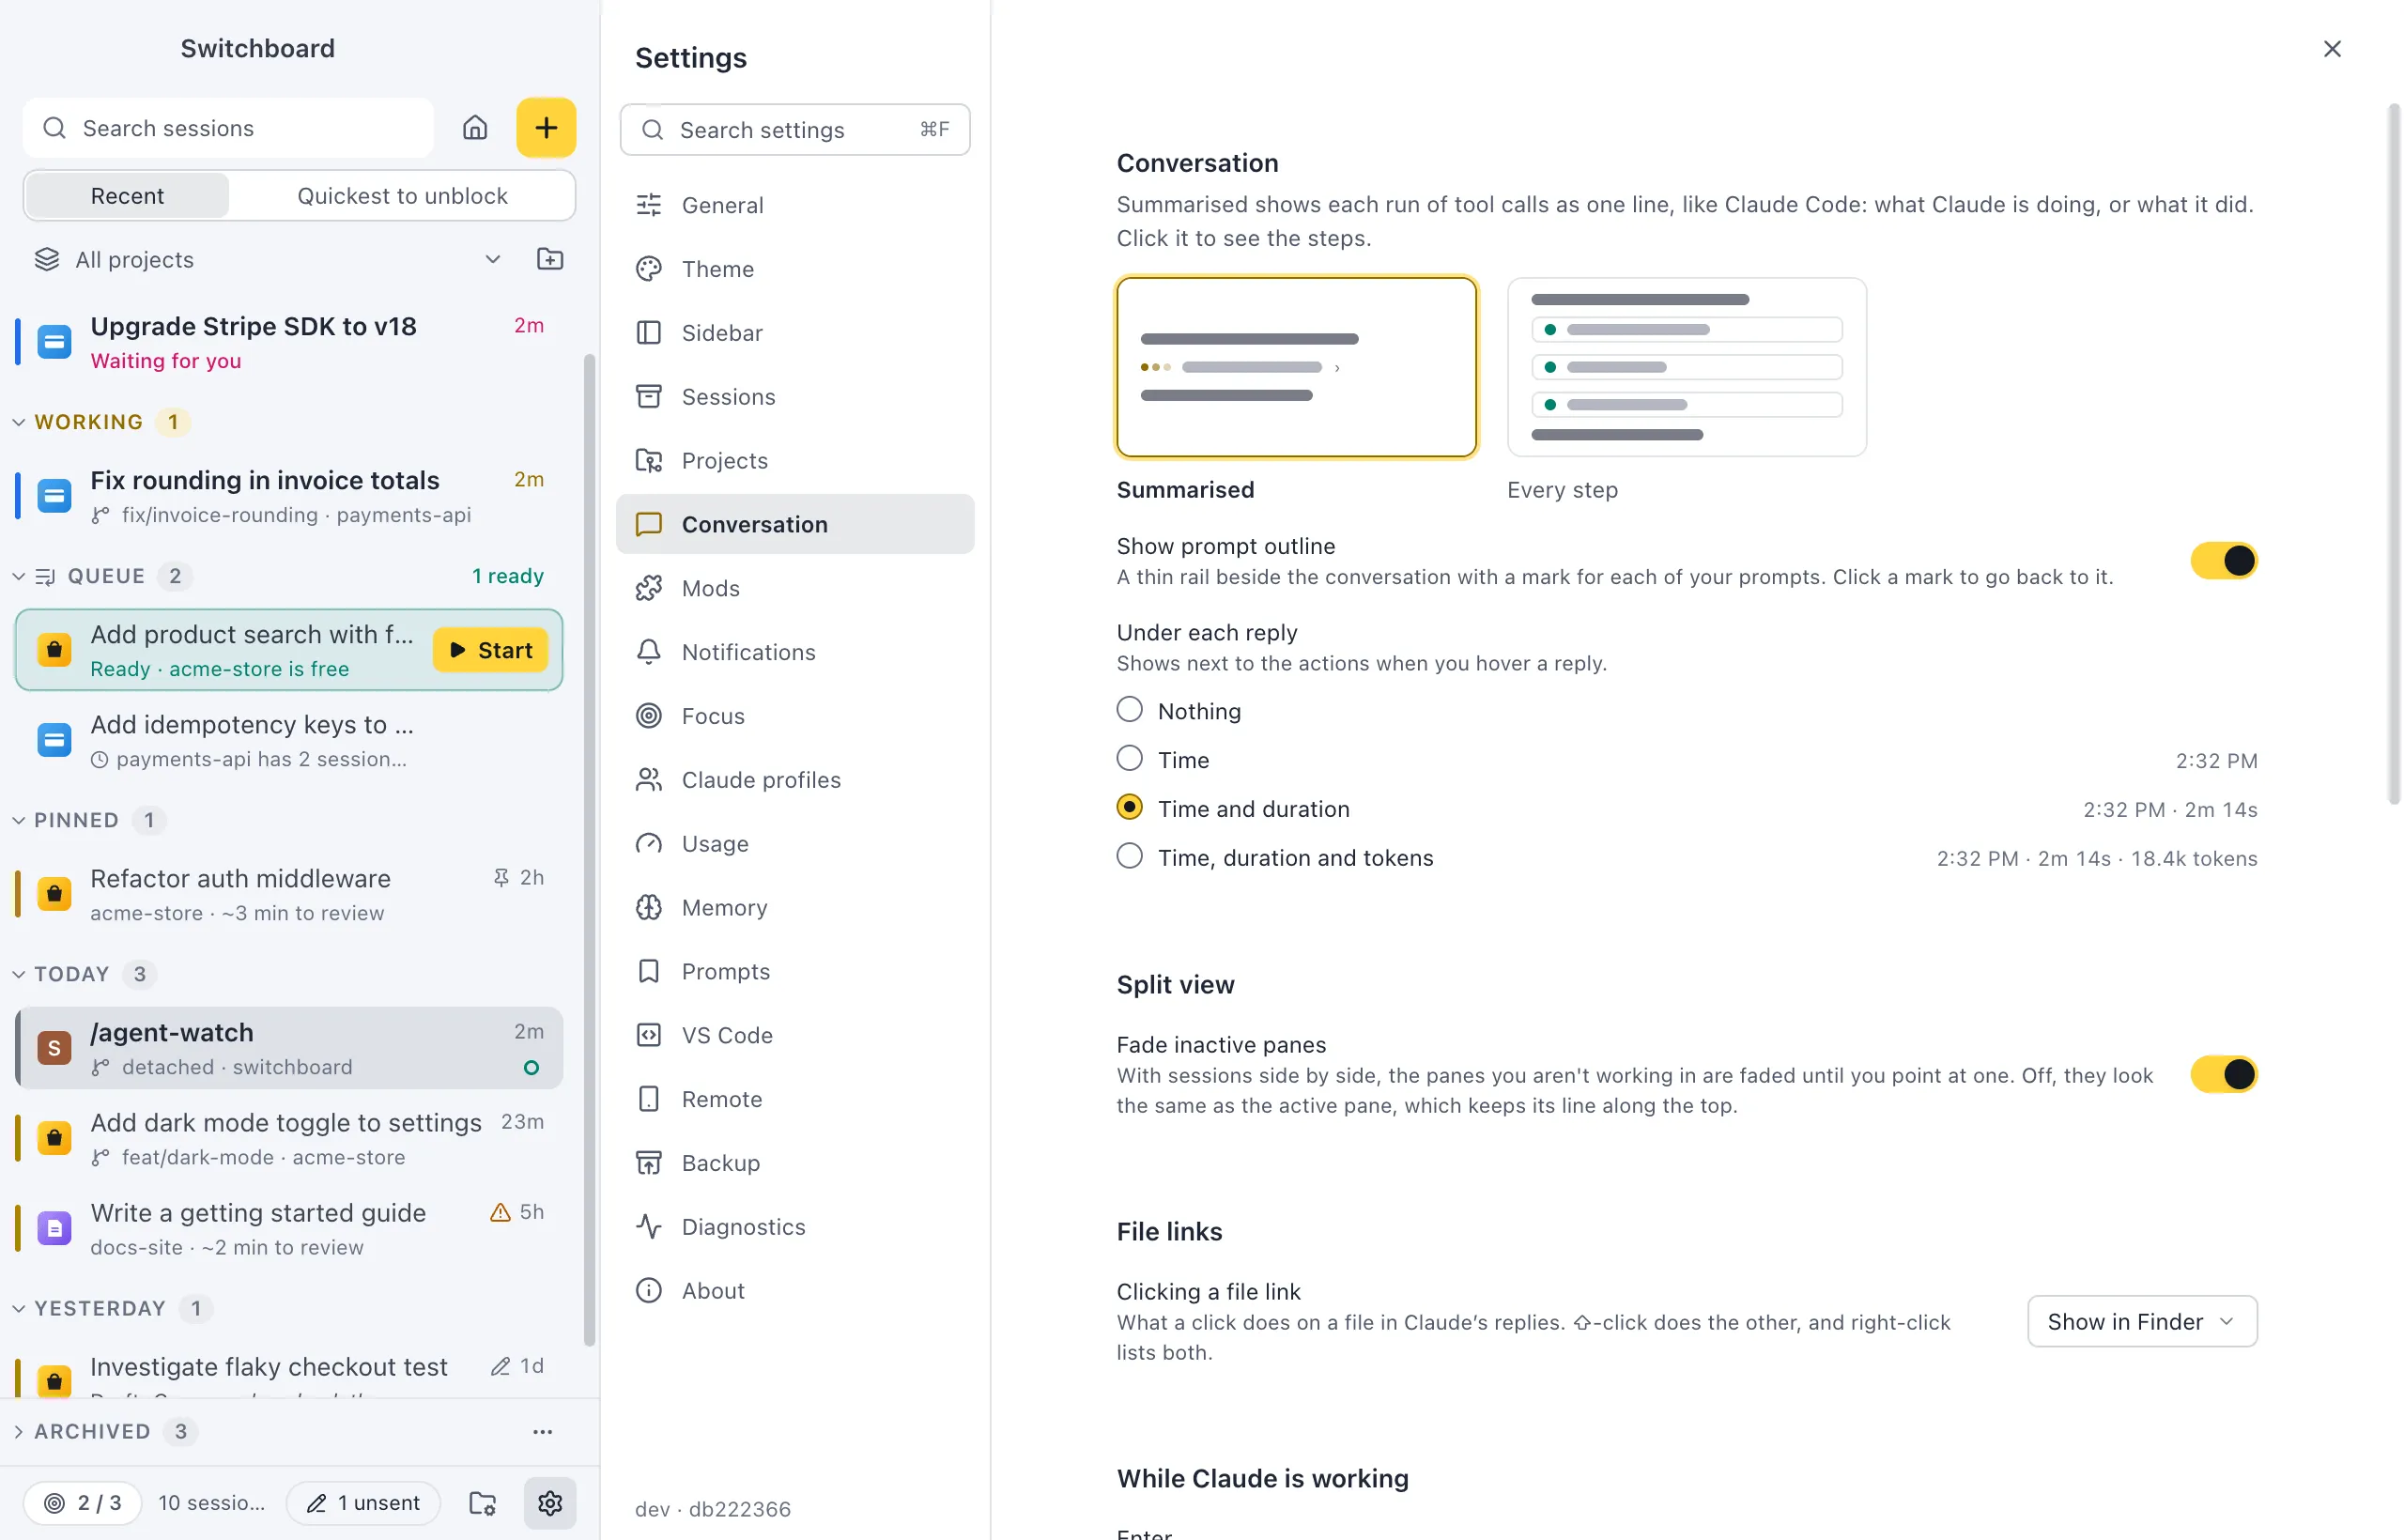Click the Search sessions input field

228,128
